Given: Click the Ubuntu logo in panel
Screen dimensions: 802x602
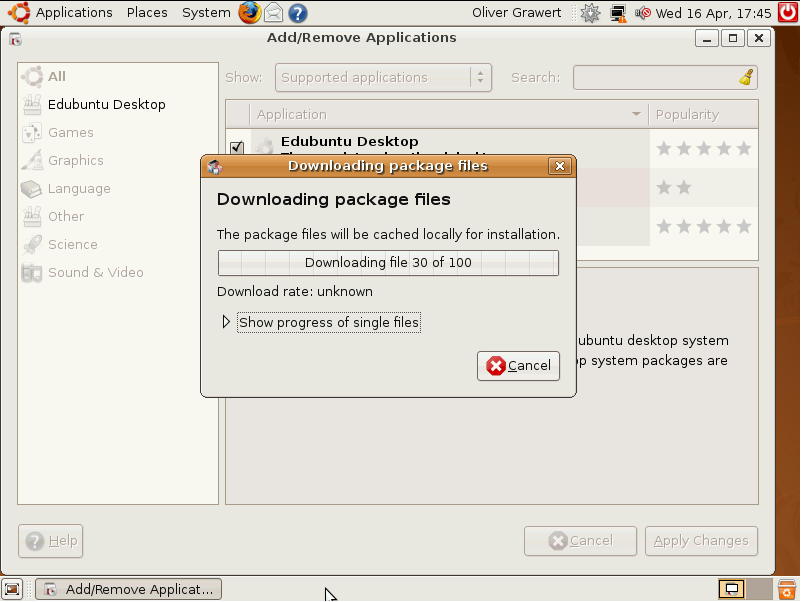Looking at the screenshot, I should [19, 12].
